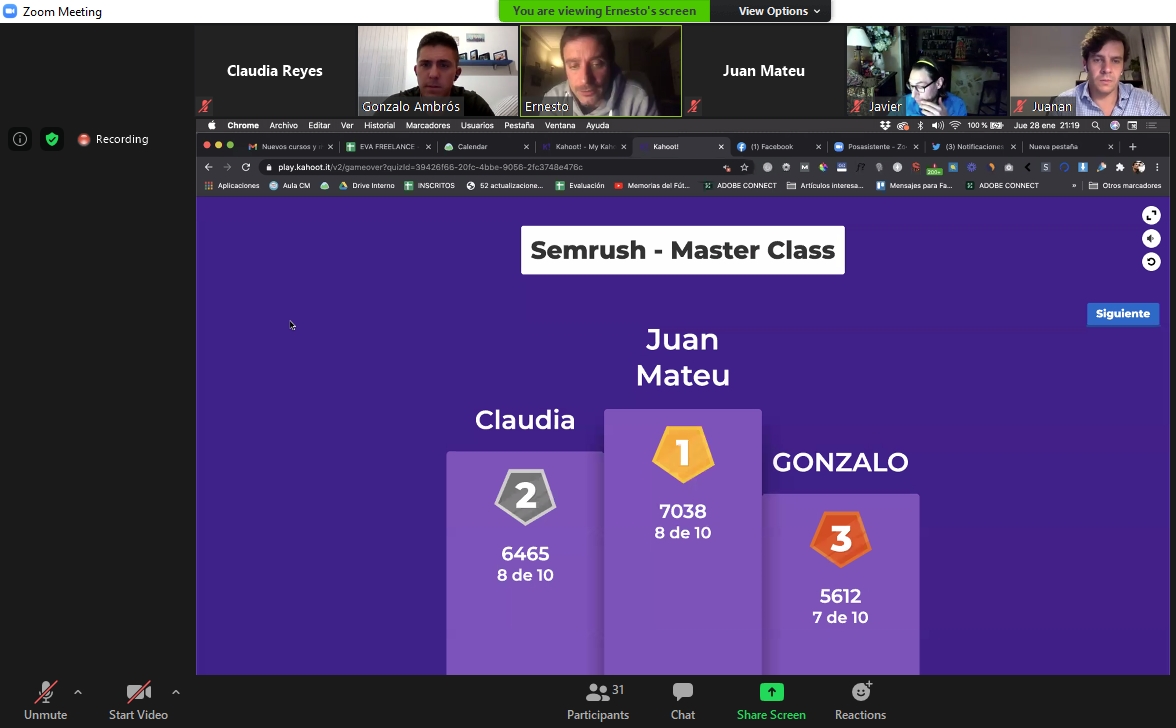This screenshot has width=1176, height=728.
Task: Toggle Kahoot sound icon
Action: tap(1150, 238)
